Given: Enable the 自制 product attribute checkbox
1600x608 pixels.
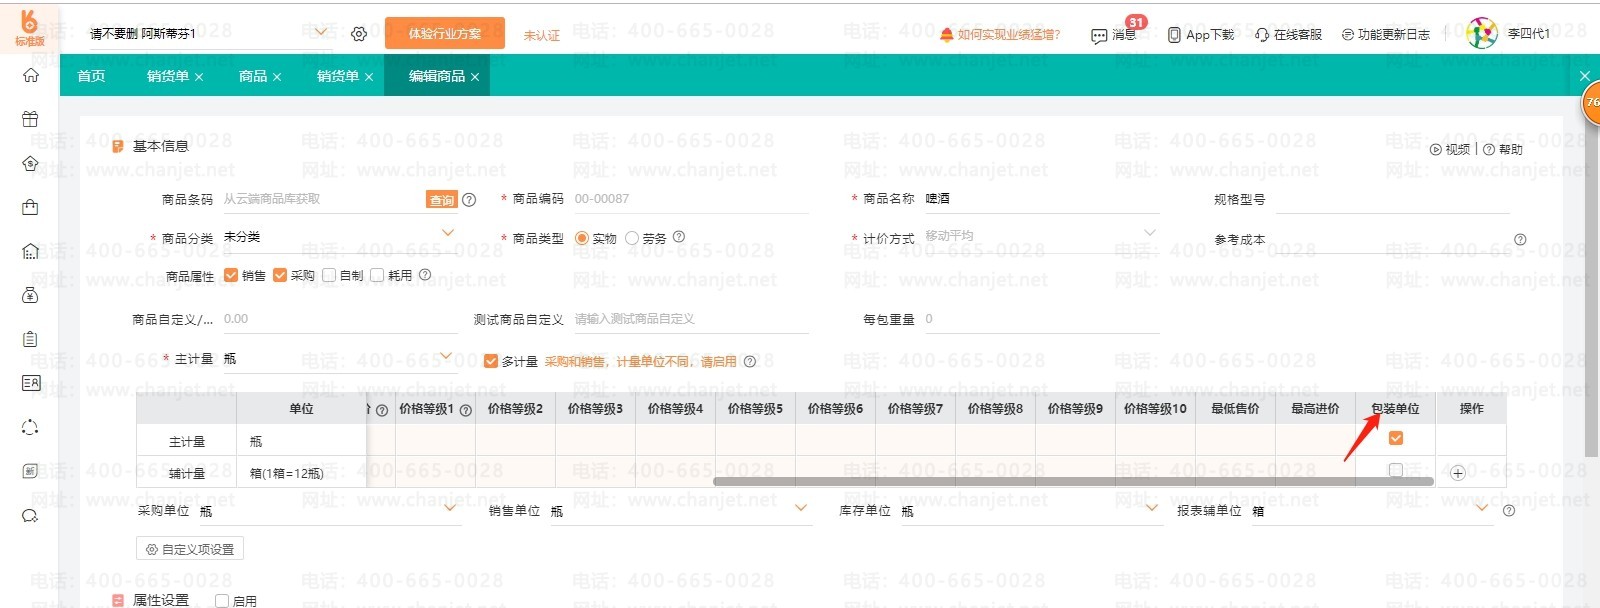Looking at the screenshot, I should click(329, 275).
